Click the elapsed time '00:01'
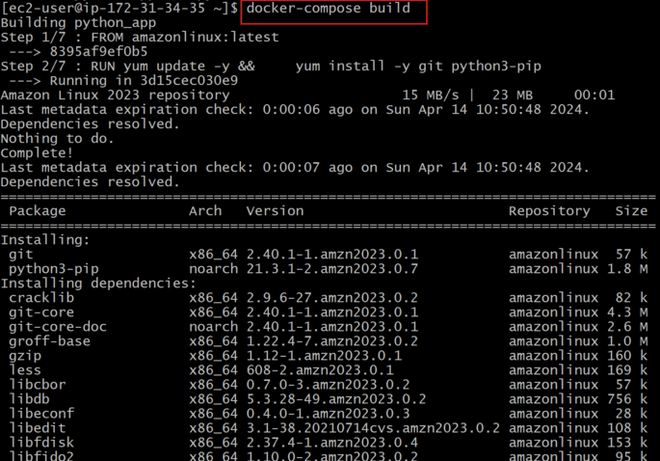The height and width of the screenshot is (461, 660). 594,95
